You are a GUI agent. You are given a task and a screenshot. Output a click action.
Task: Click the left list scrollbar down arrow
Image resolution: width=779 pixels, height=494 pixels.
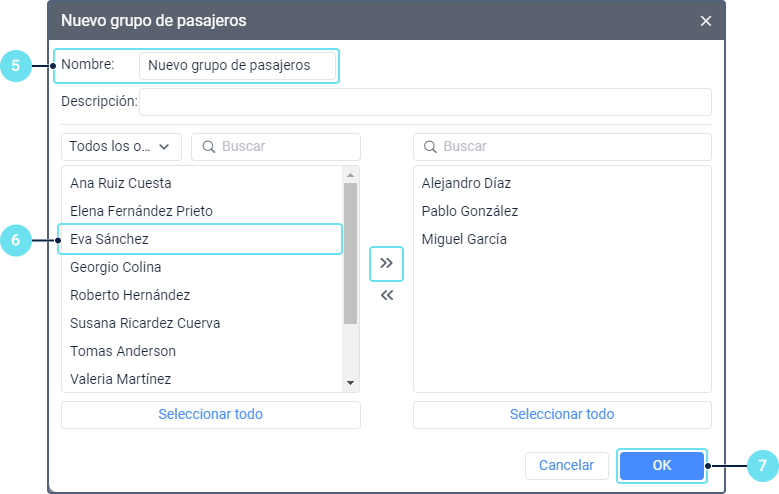coord(350,383)
